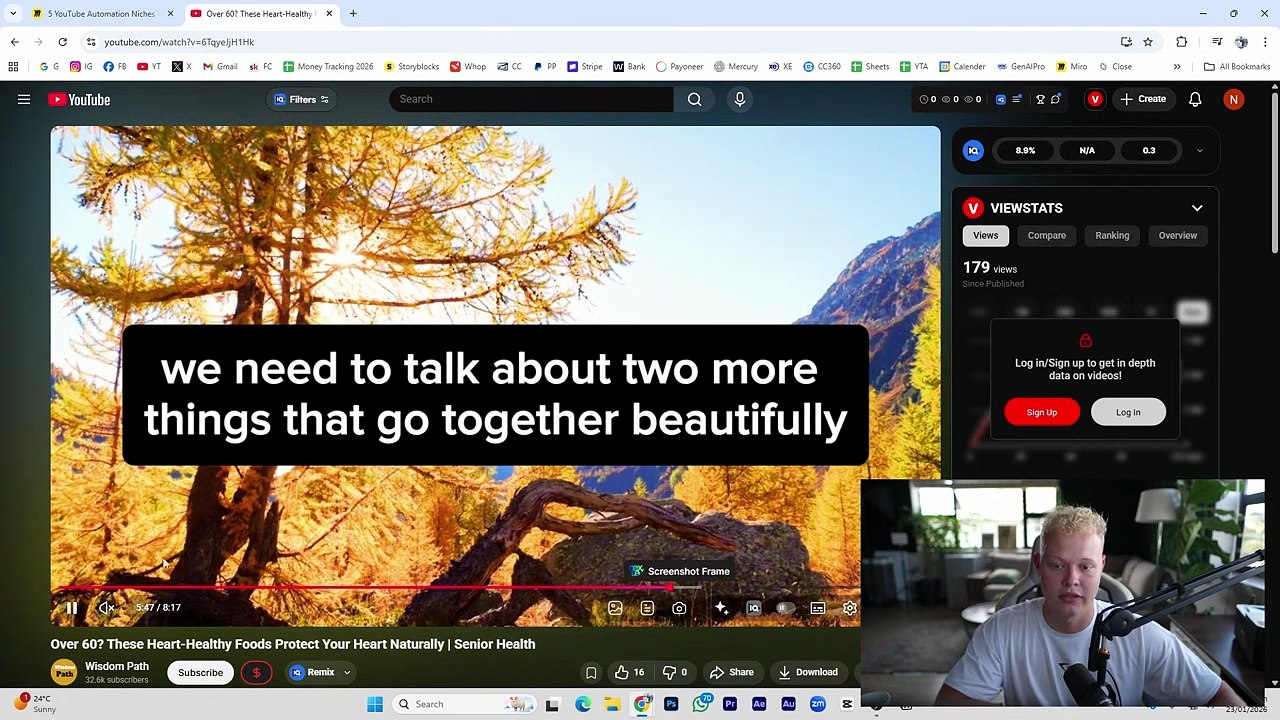The width and height of the screenshot is (1280, 720).
Task: Click the red ViewStats V icon in the header
Action: (1095, 99)
